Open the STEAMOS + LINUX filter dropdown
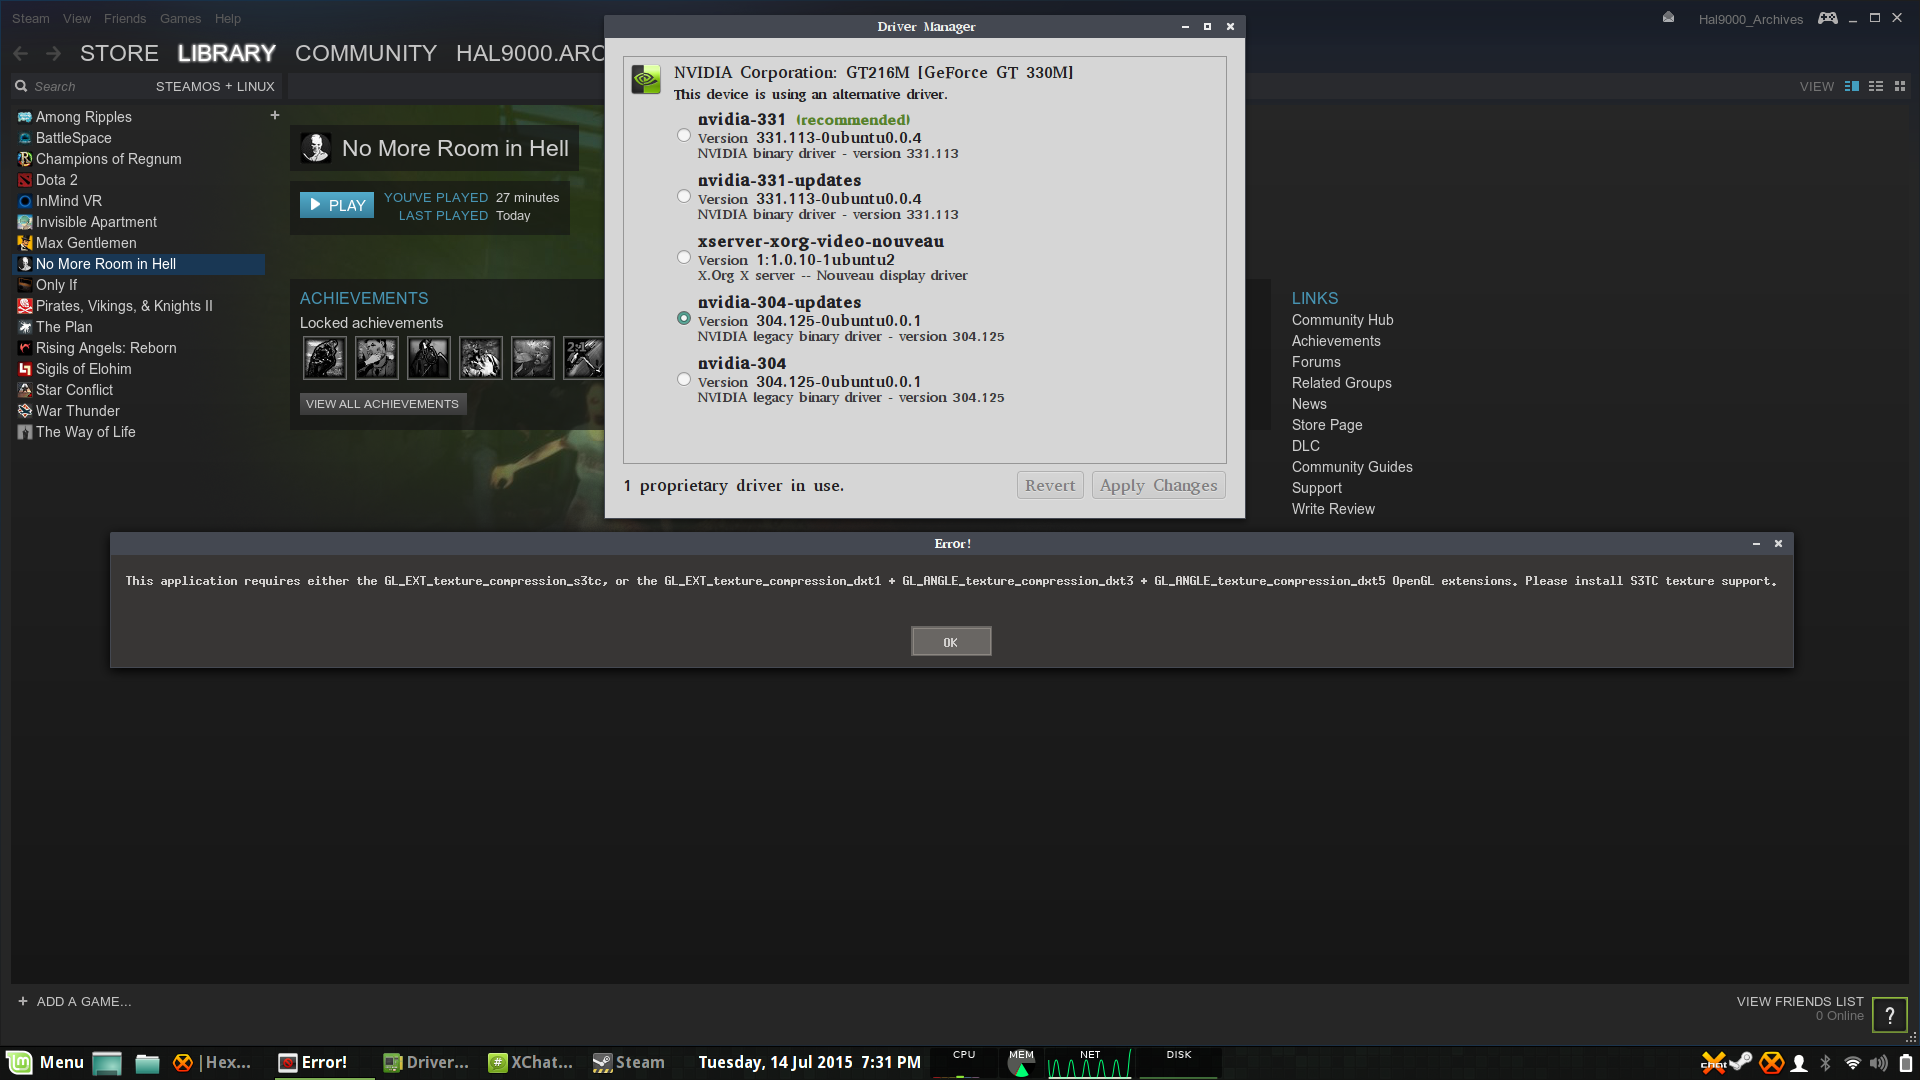Image resolution: width=1920 pixels, height=1080 pixels. pyautogui.click(x=215, y=87)
